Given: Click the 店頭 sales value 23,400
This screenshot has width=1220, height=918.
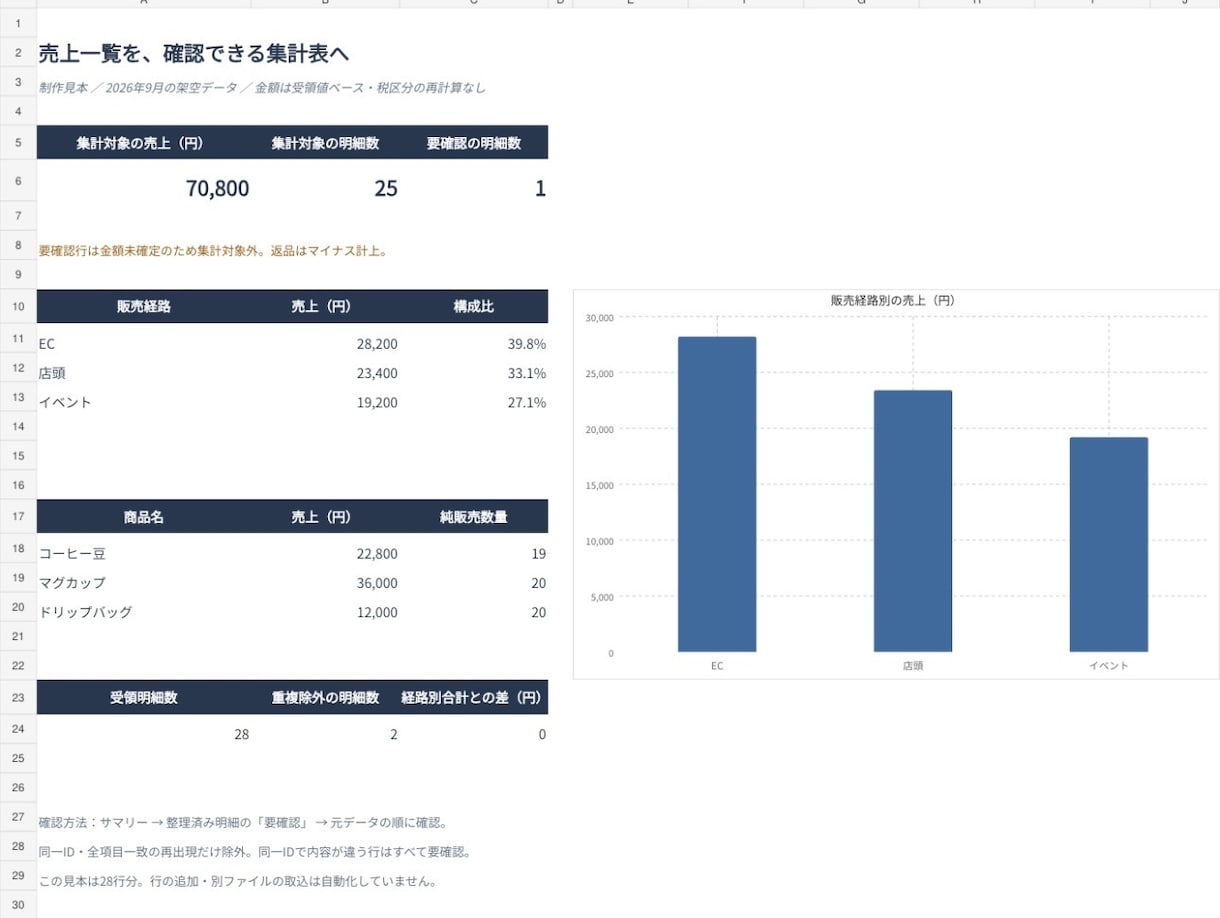Looking at the screenshot, I should 376,373.
